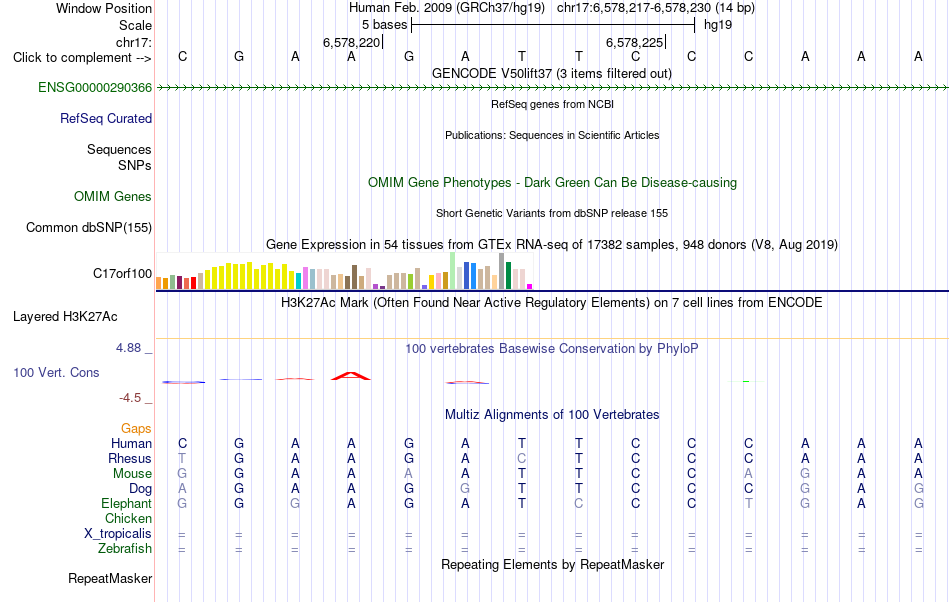The height and width of the screenshot is (602, 950).
Task: Open the Gene Expression in 54 tissues GTEx title
Action: (x=551, y=245)
